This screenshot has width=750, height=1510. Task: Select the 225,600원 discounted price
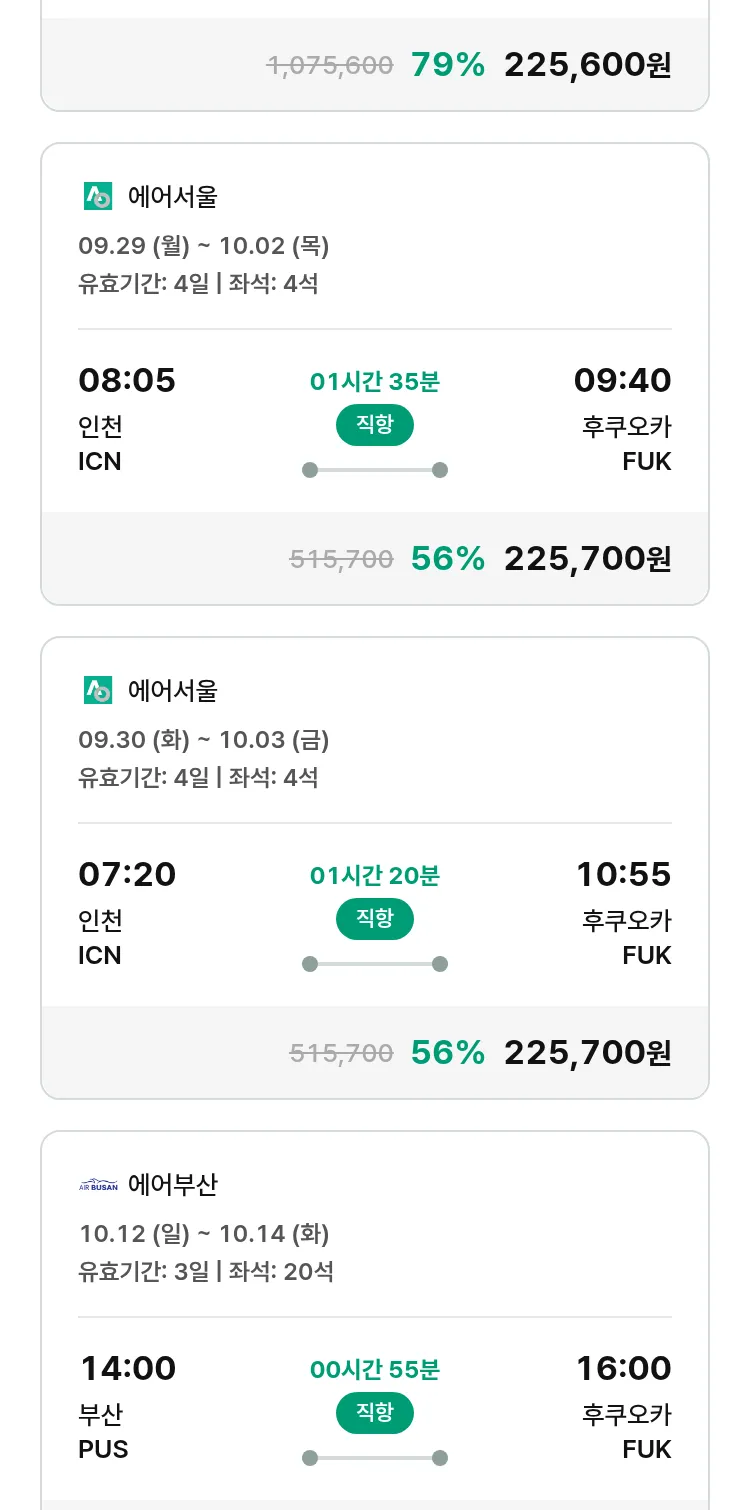point(587,65)
